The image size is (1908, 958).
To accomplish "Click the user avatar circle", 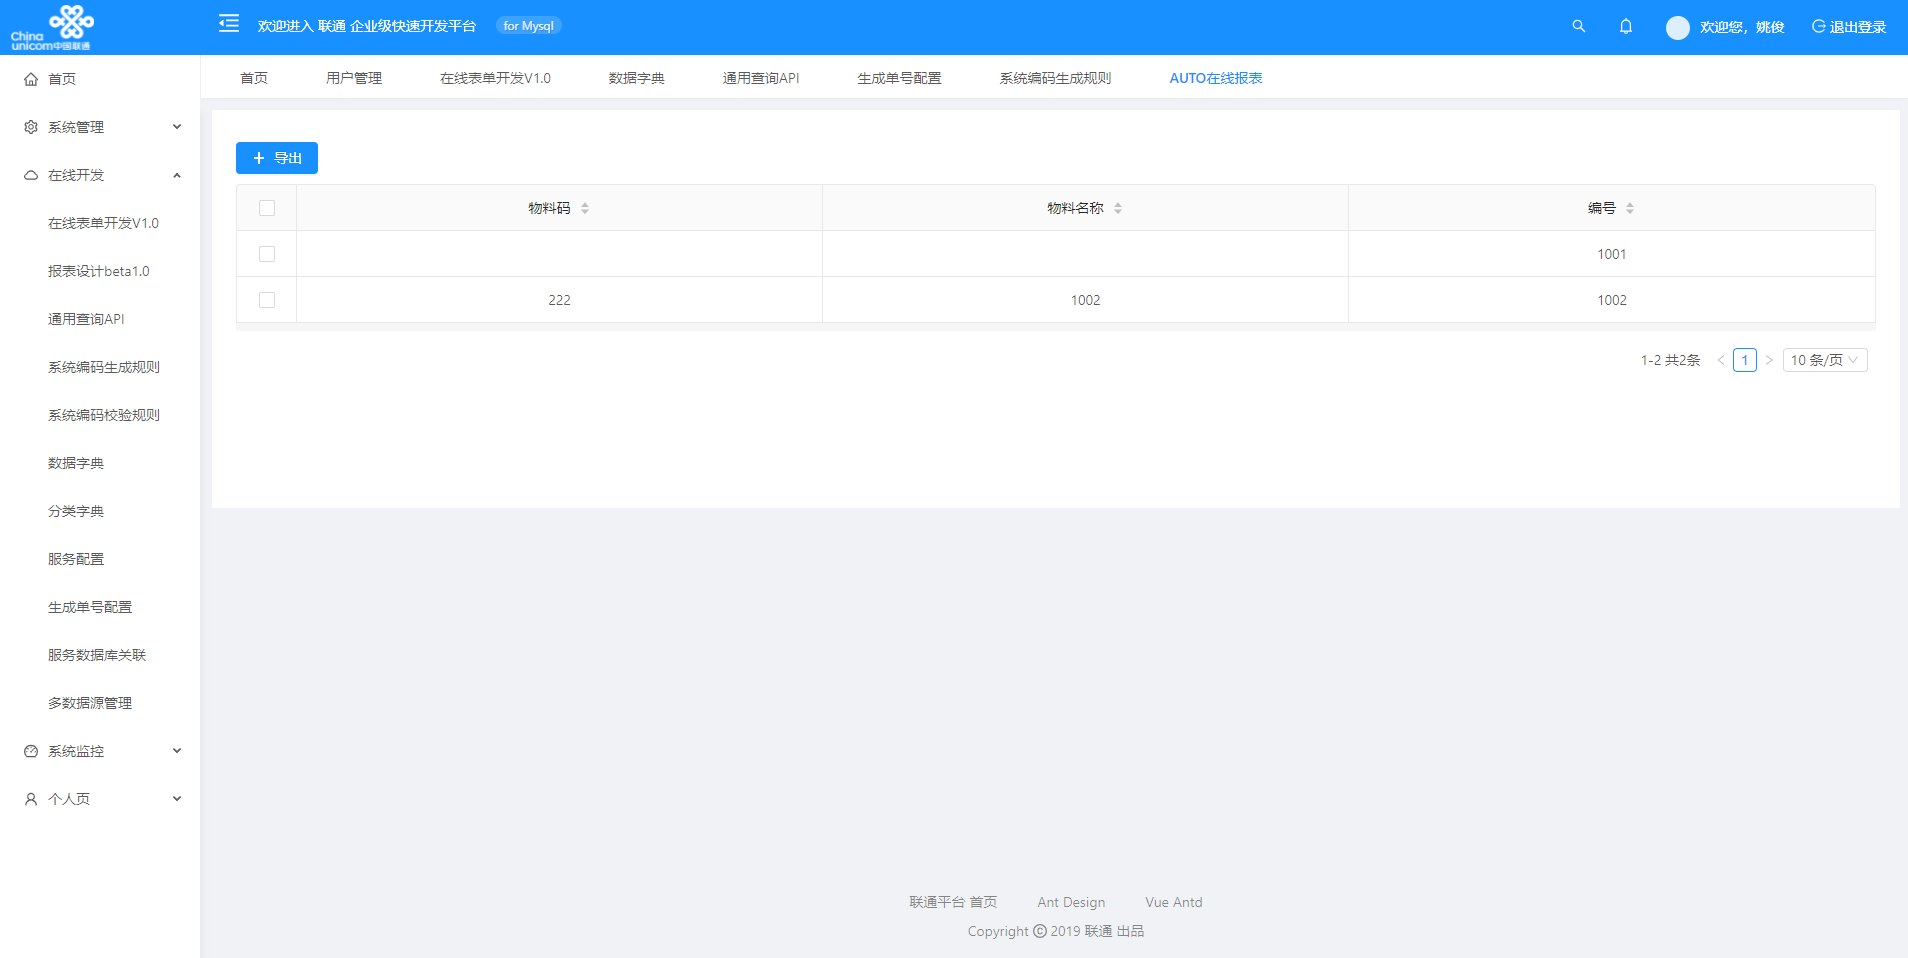I will tap(1678, 28).
